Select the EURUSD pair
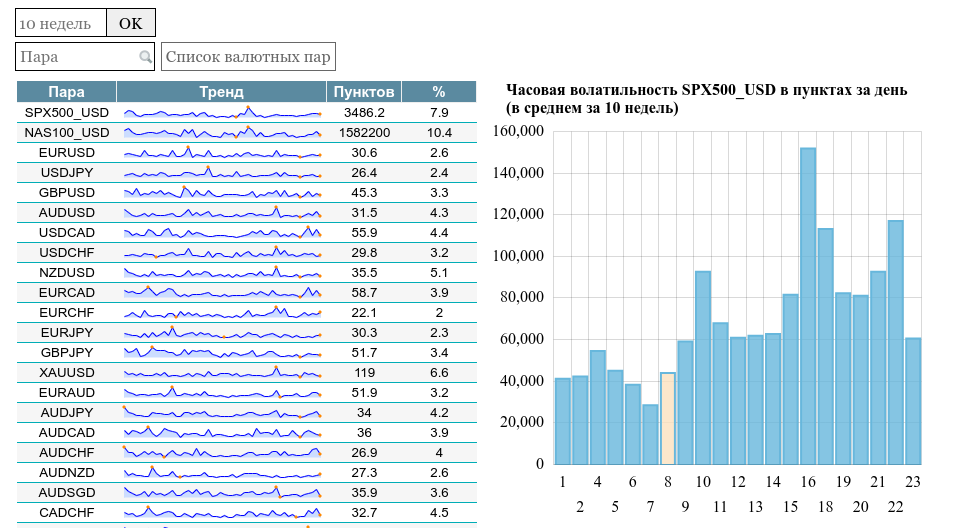Screen dimensions: 953x528 (67, 153)
